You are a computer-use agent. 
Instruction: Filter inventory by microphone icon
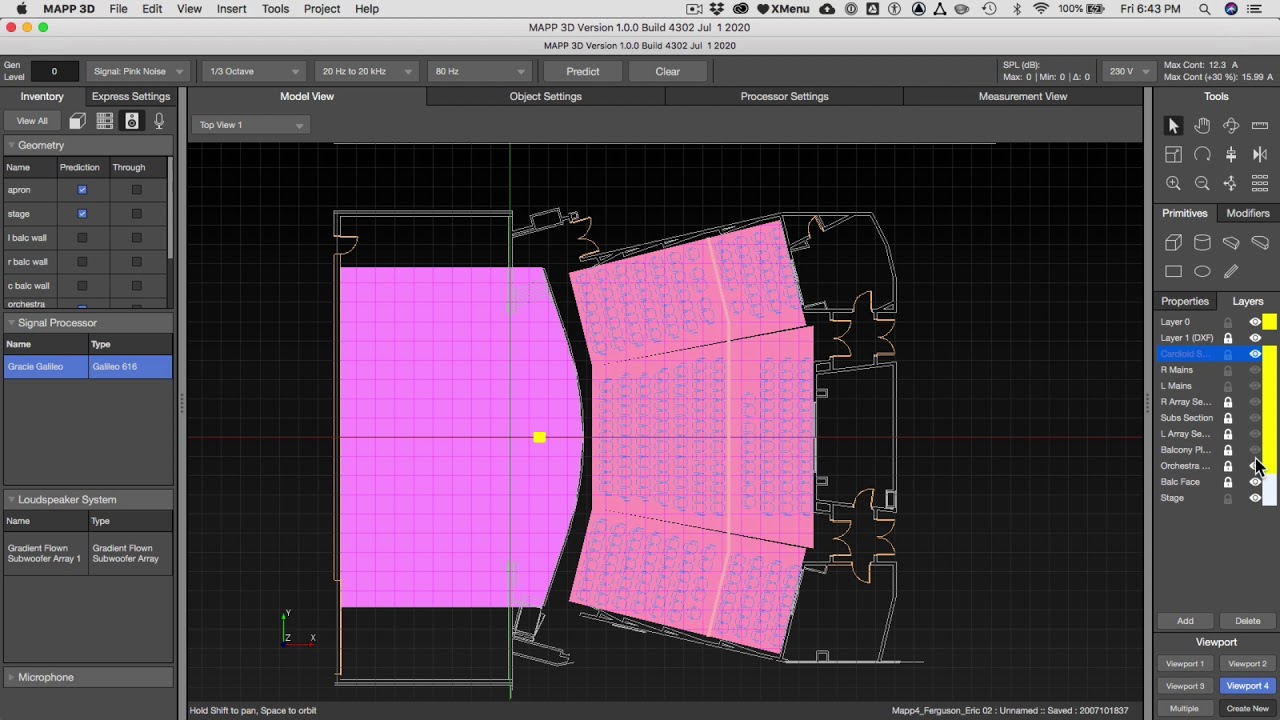tap(158, 121)
